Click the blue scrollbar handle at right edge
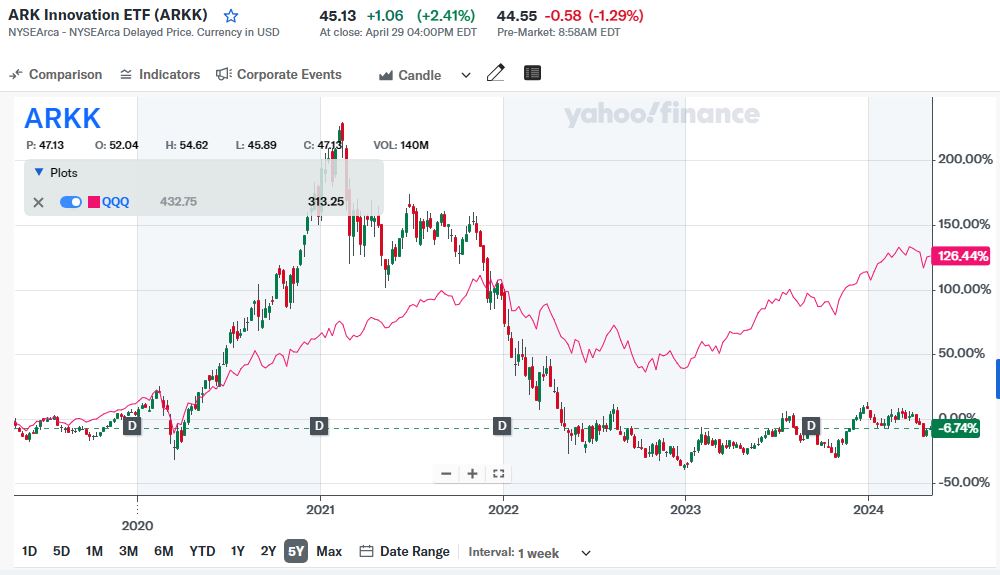 [997, 379]
